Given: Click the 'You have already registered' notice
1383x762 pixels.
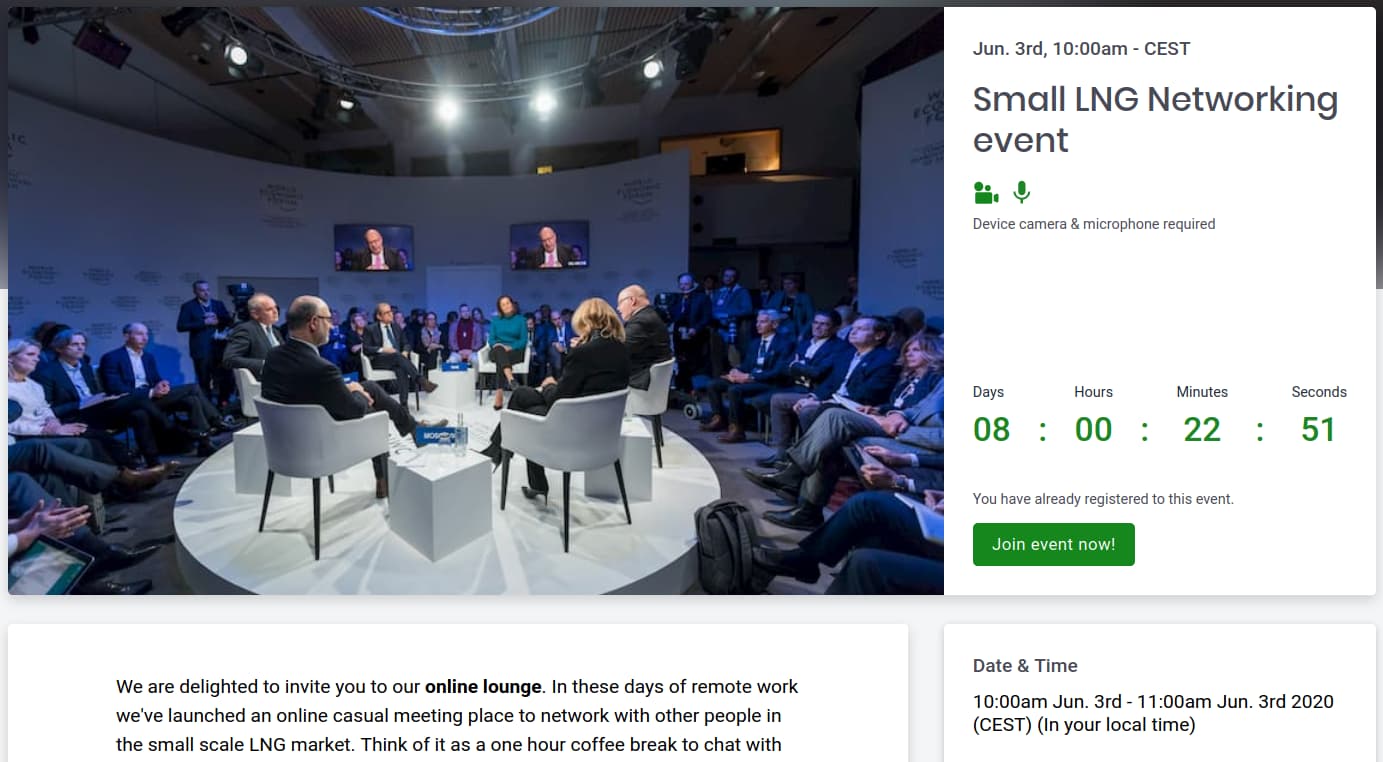Looking at the screenshot, I should pyautogui.click(x=1103, y=498).
